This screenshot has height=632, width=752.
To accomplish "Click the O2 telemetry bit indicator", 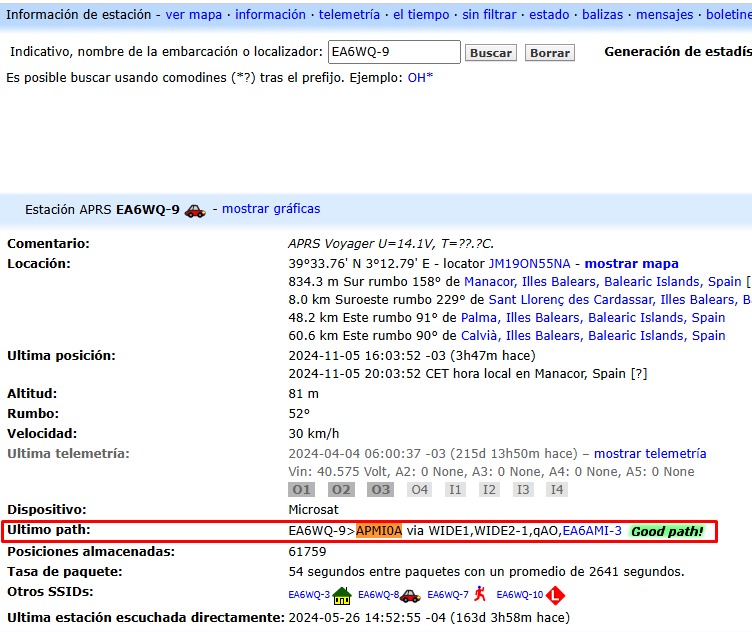I will tap(341, 490).
